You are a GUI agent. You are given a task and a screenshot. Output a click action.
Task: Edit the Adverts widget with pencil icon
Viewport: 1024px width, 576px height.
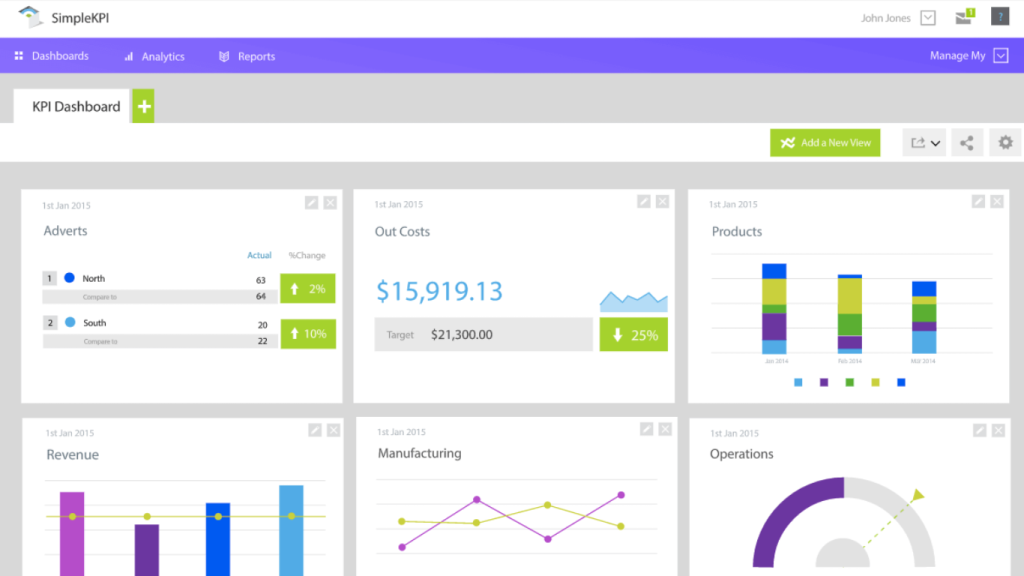[312, 203]
